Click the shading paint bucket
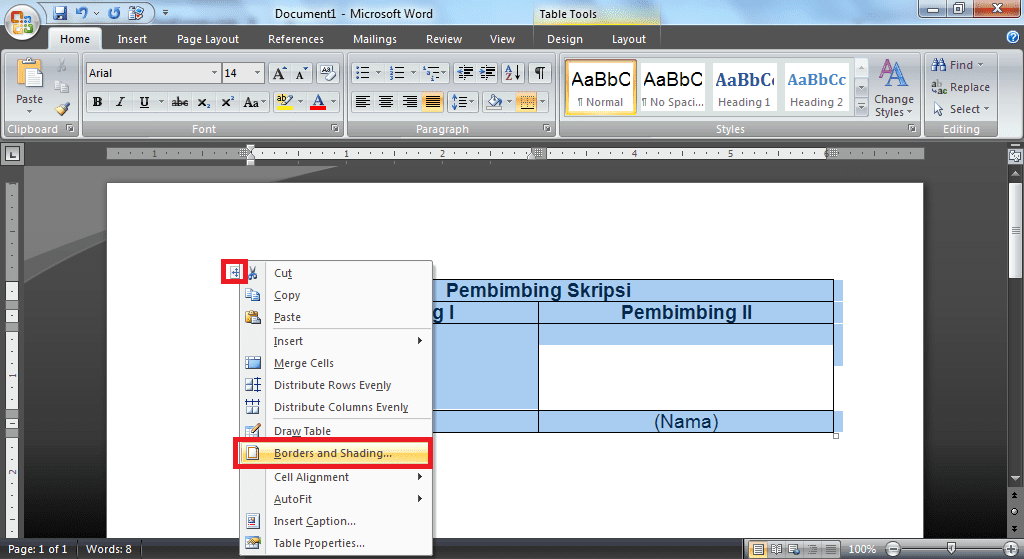The width and height of the screenshot is (1024, 559). click(x=494, y=102)
